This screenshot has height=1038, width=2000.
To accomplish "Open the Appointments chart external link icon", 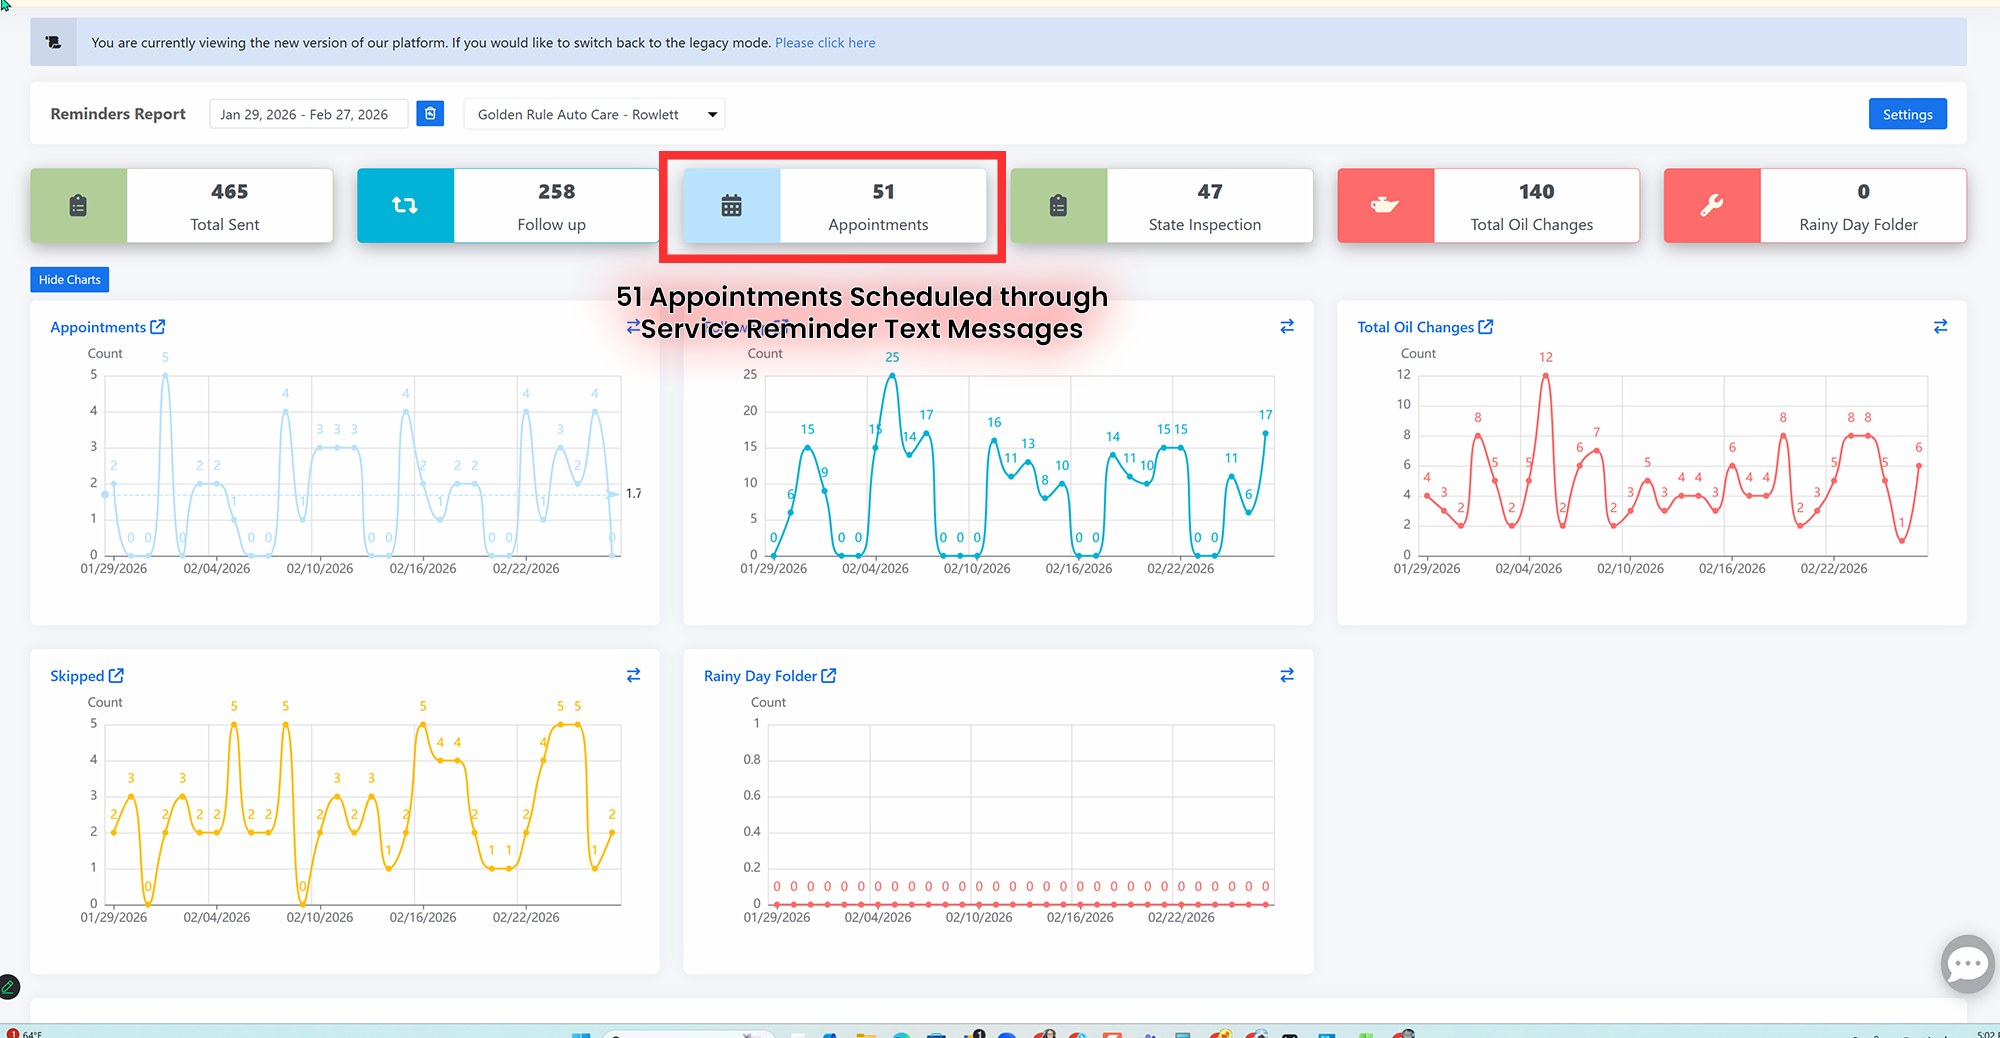I will [x=158, y=327].
